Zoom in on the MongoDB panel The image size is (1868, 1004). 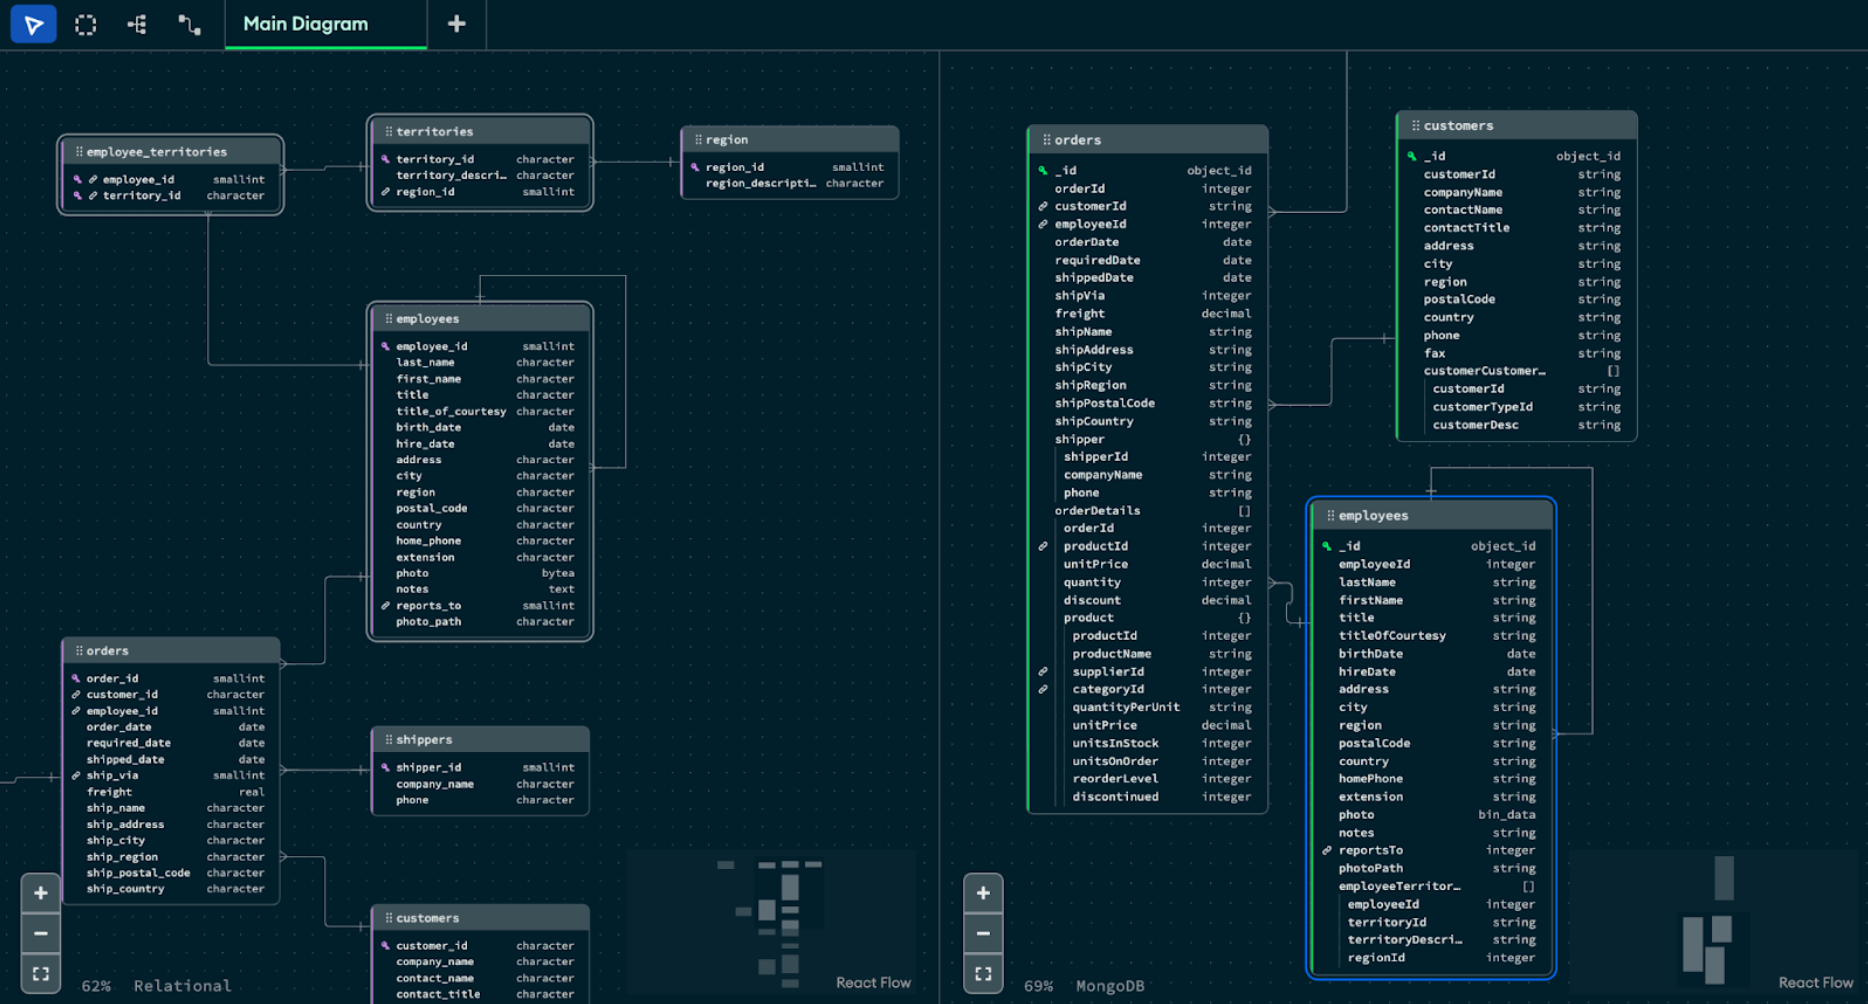pyautogui.click(x=983, y=892)
